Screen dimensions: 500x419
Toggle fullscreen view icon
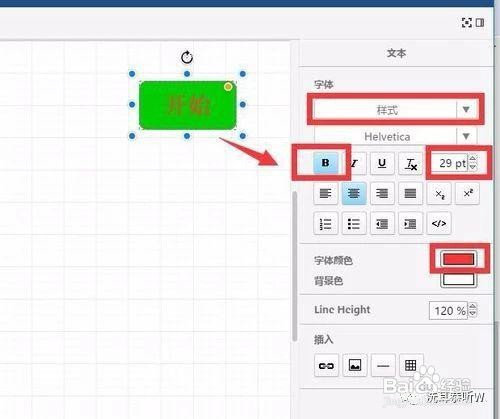466,23
